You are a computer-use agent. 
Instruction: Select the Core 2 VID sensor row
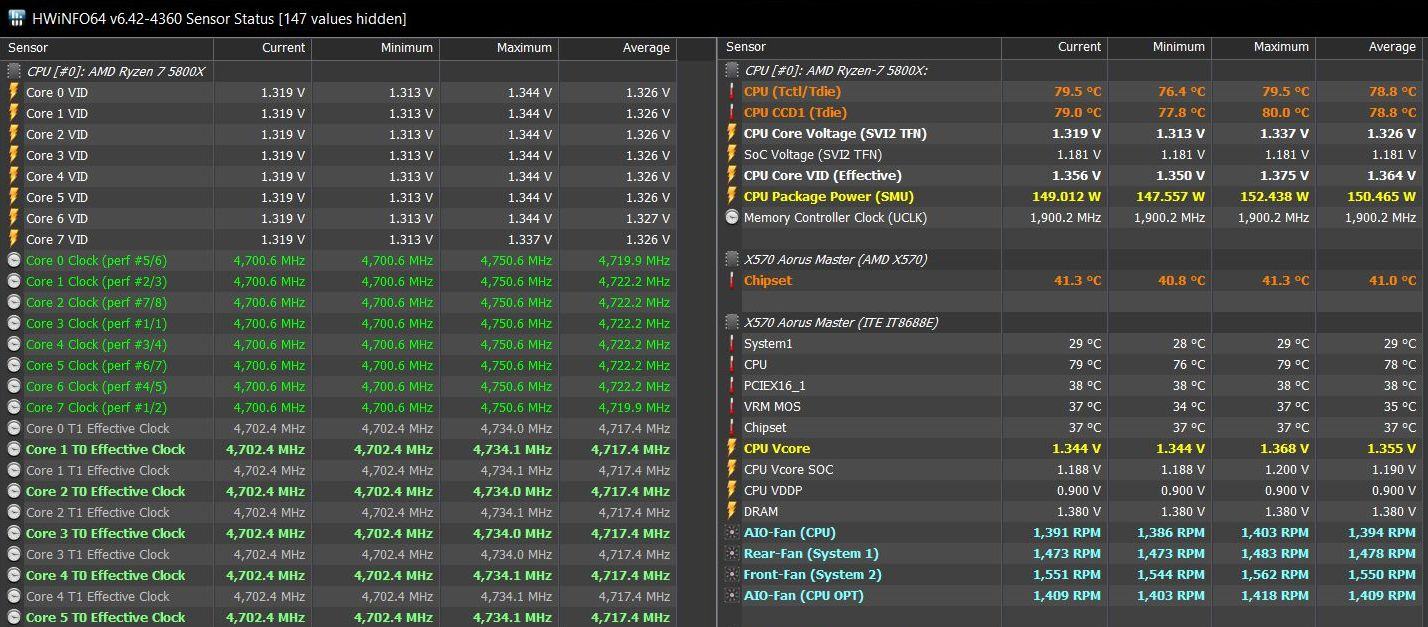pyautogui.click(x=338, y=134)
